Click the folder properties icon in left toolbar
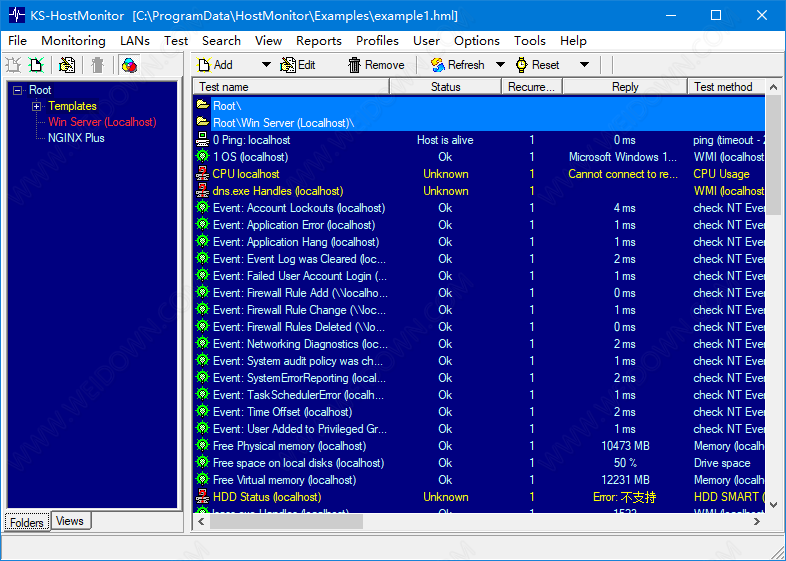This screenshot has height=561, width=786. pos(67,65)
